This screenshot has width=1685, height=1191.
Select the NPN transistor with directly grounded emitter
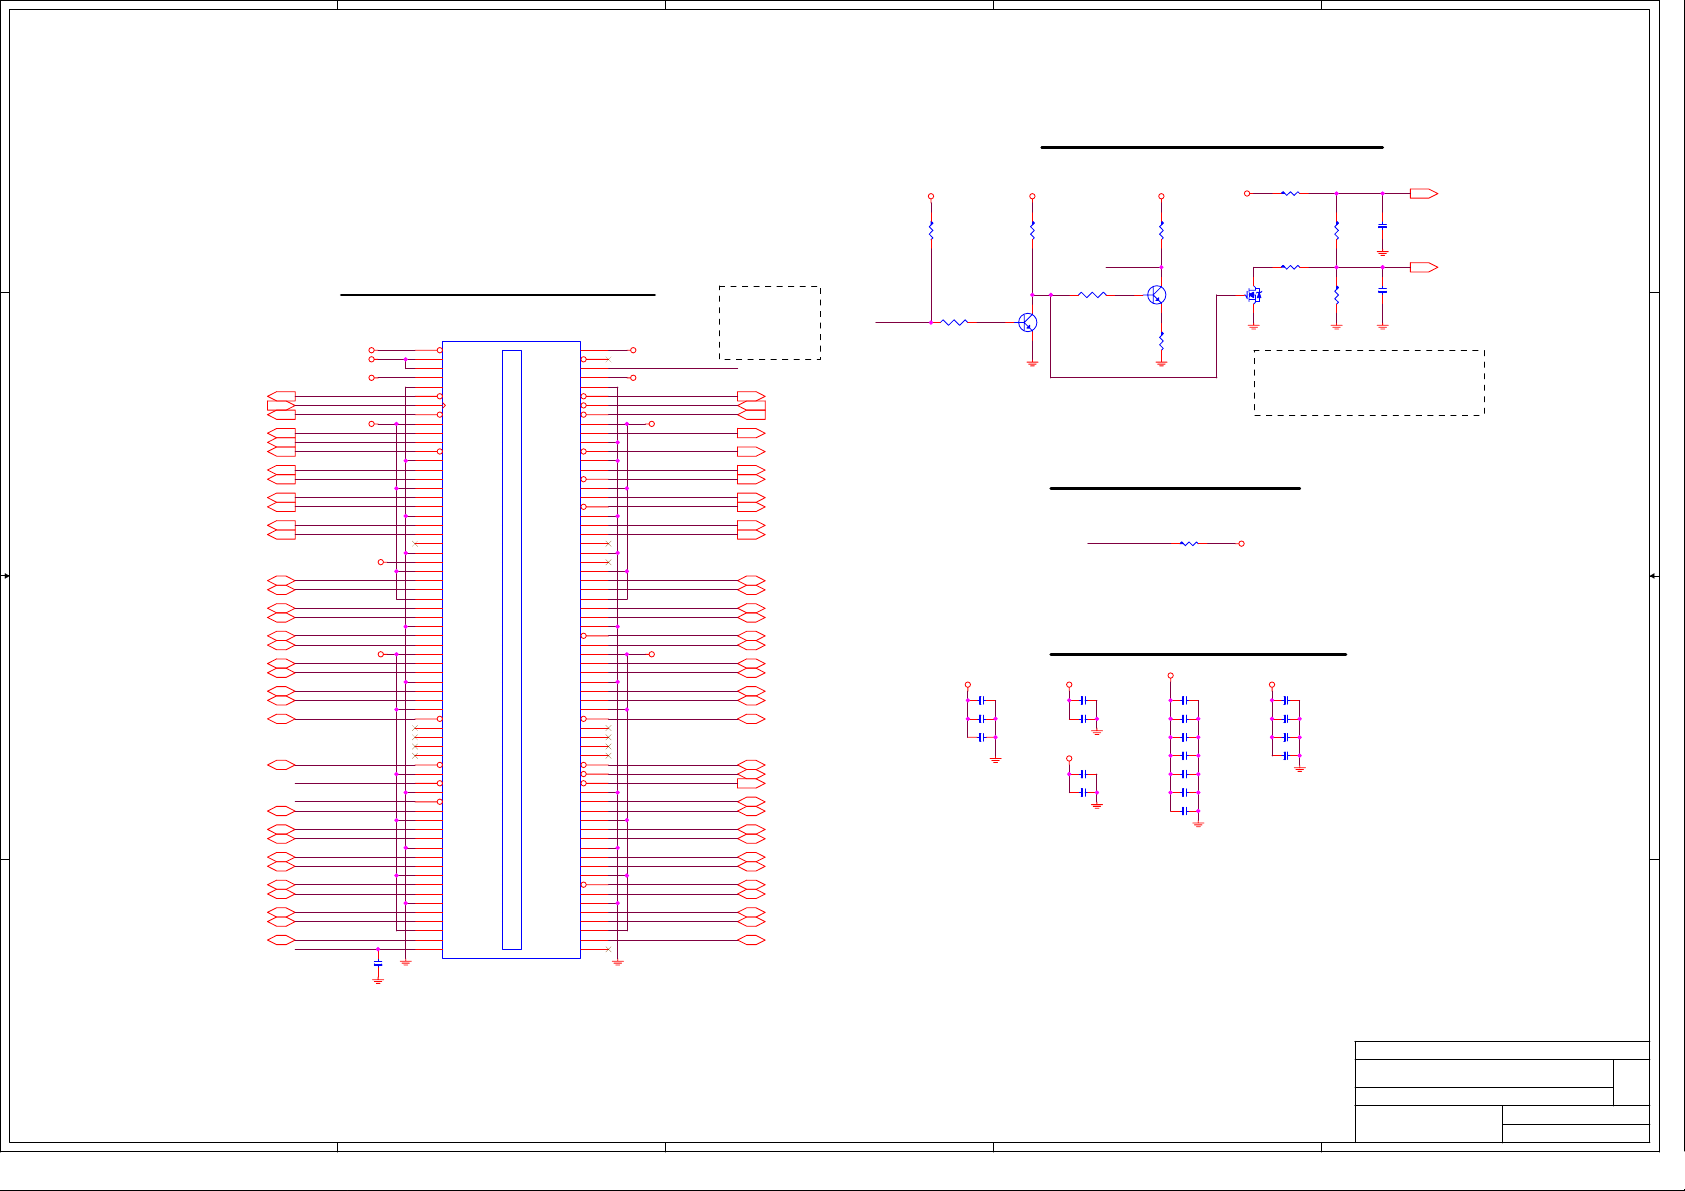pyautogui.click(x=1027, y=322)
